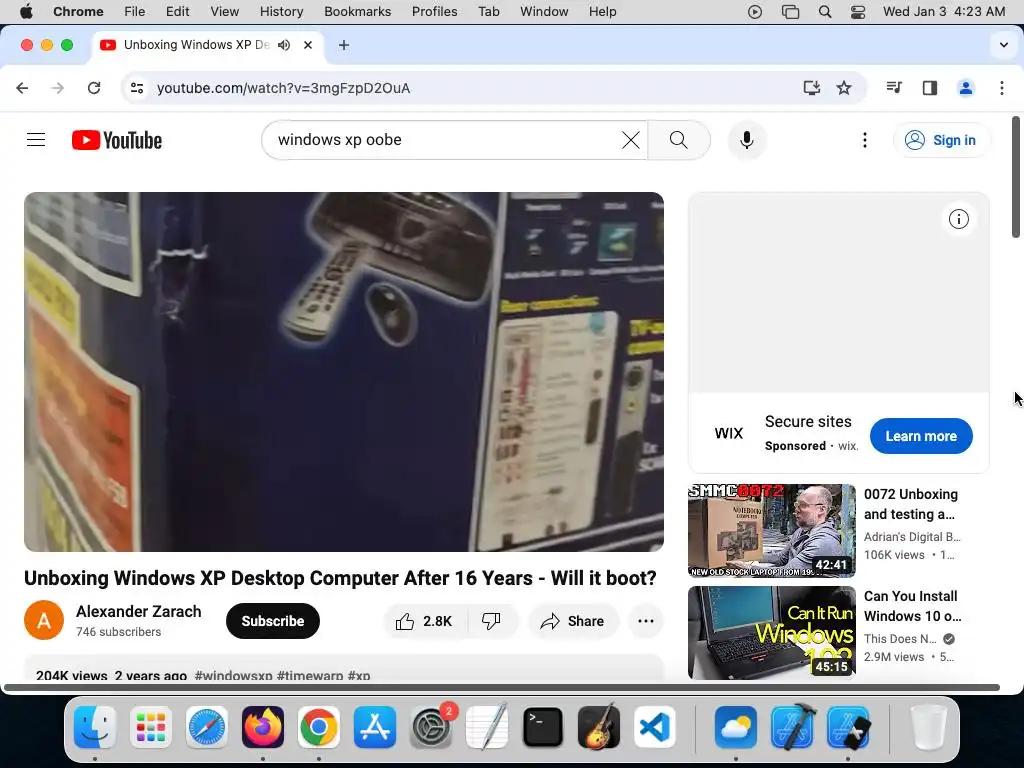This screenshot has width=1024, height=768.
Task: Open the Apple menu
Action: click(x=26, y=12)
